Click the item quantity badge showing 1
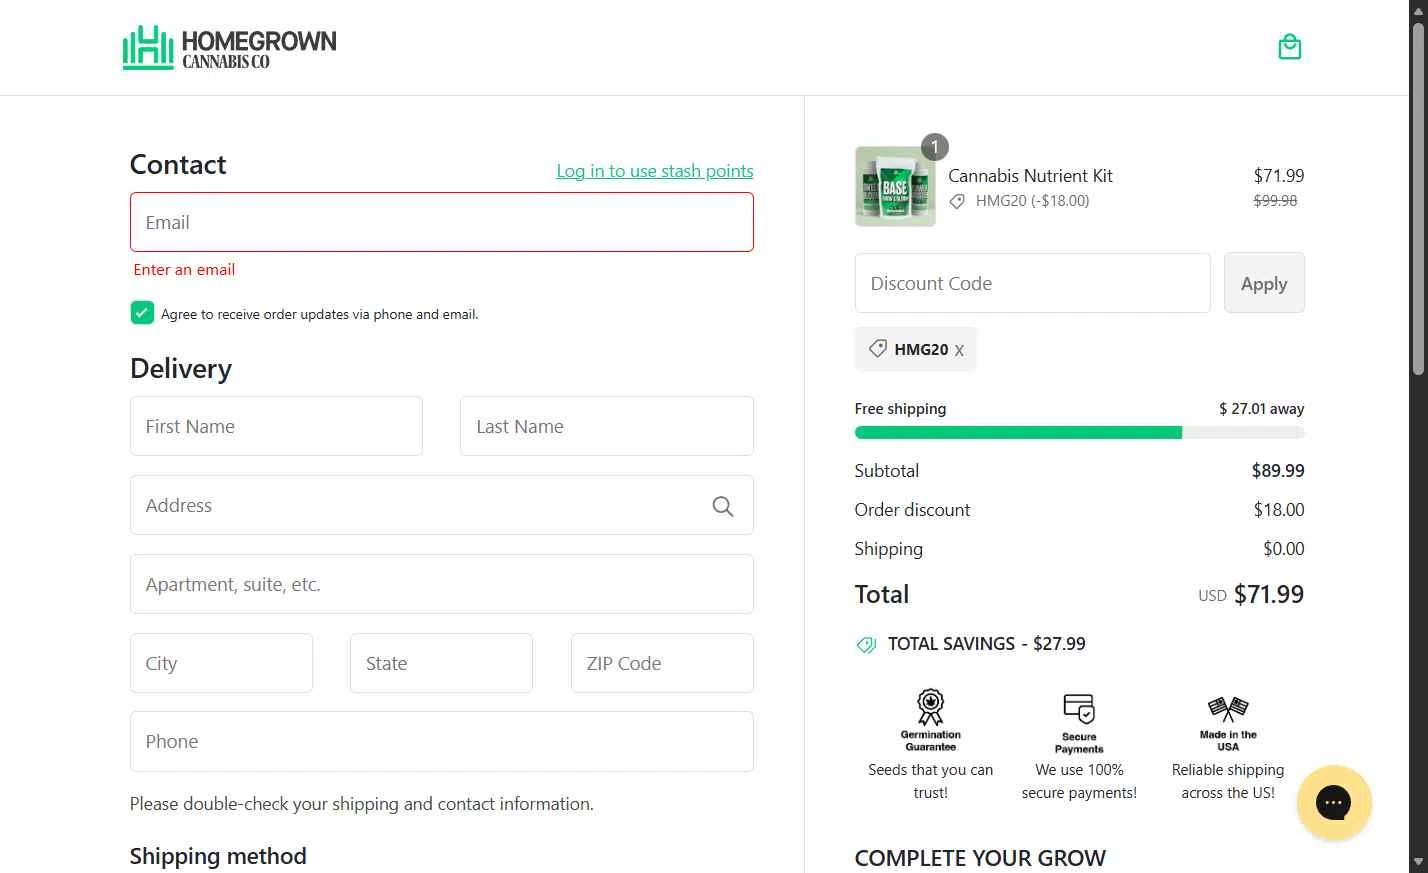The image size is (1428, 873). point(934,147)
